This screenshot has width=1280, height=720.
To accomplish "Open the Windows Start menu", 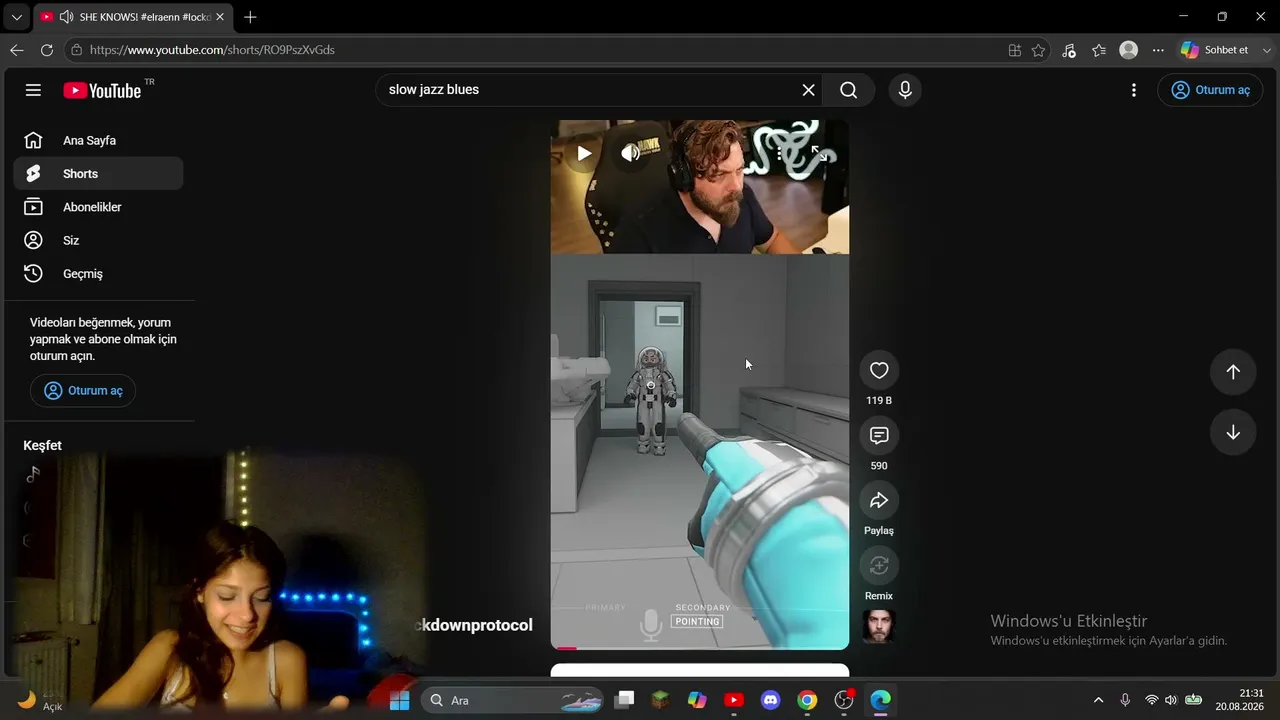I will coord(399,700).
